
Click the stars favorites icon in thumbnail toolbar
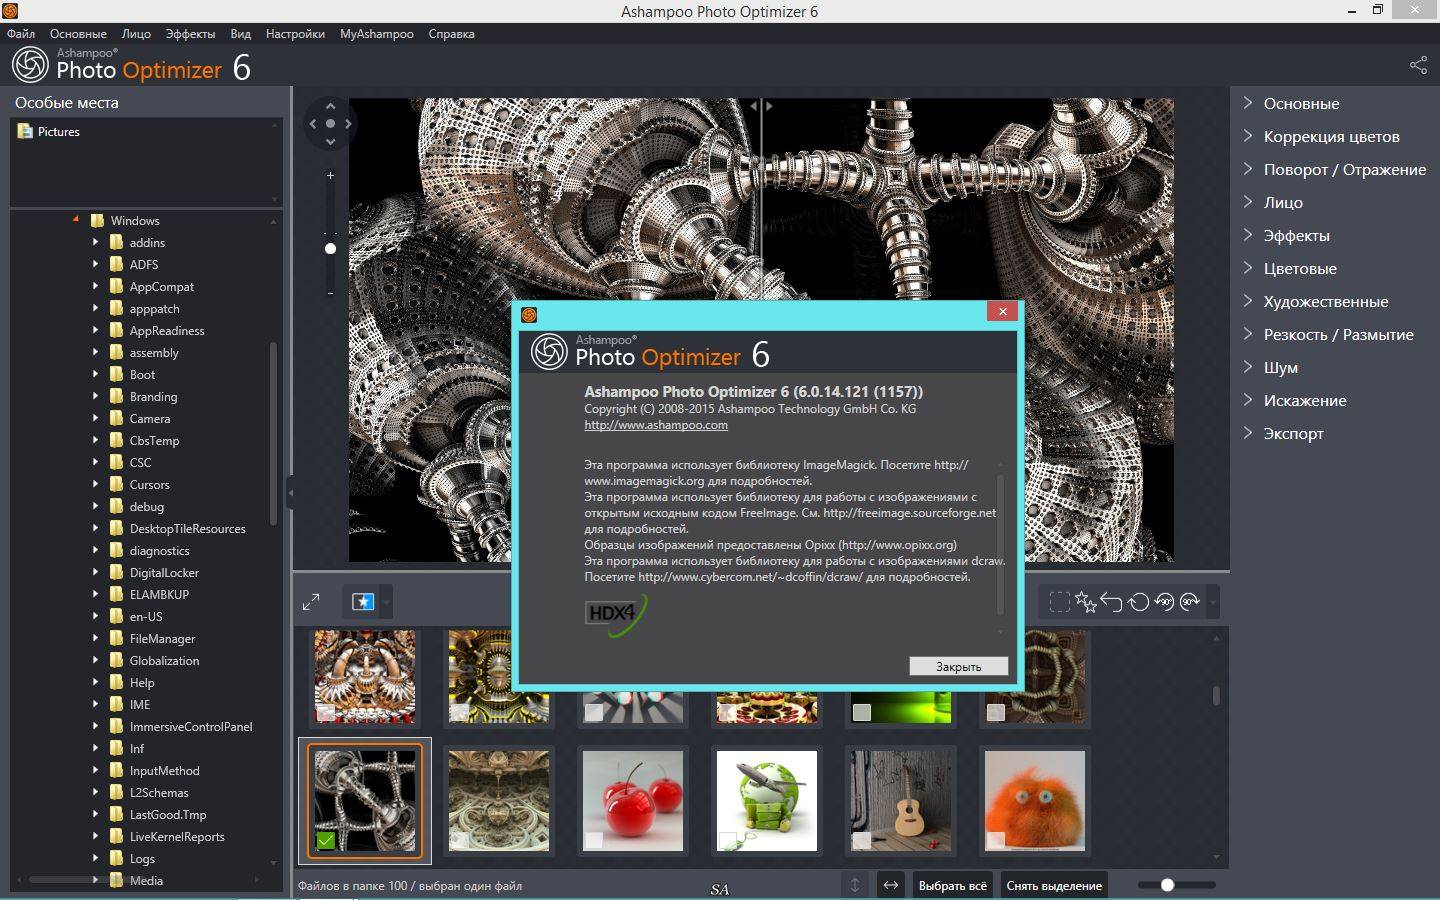(1086, 602)
